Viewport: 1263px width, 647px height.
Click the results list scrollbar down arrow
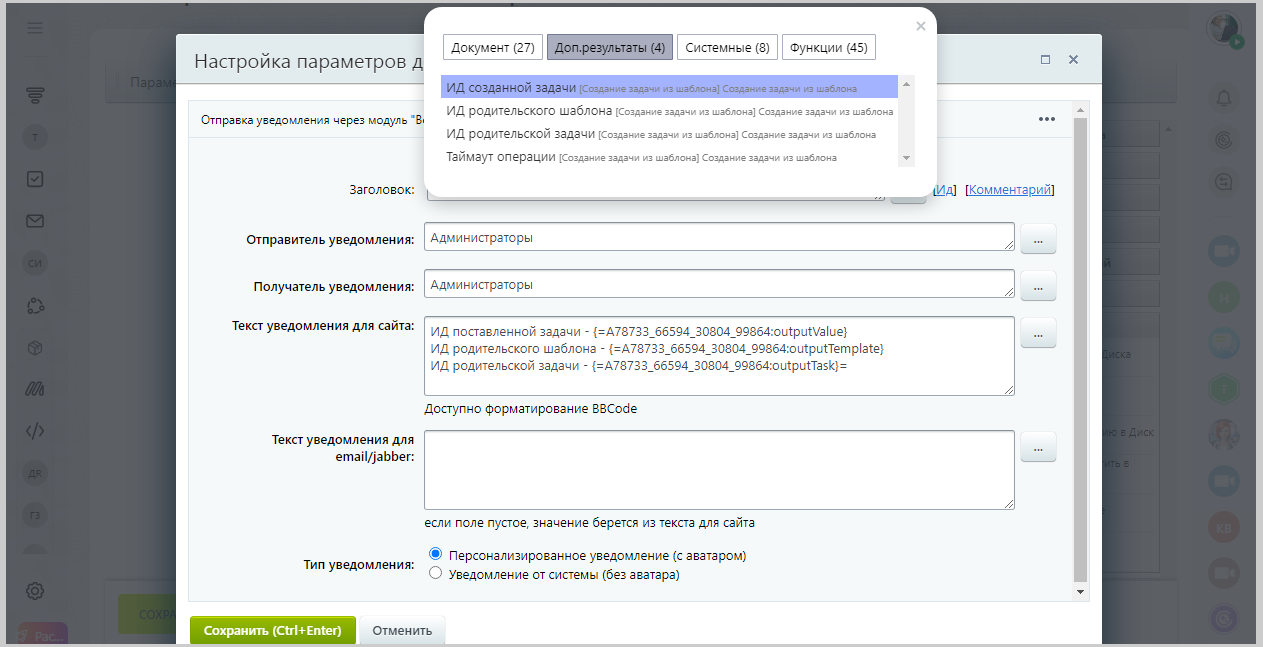coord(906,158)
